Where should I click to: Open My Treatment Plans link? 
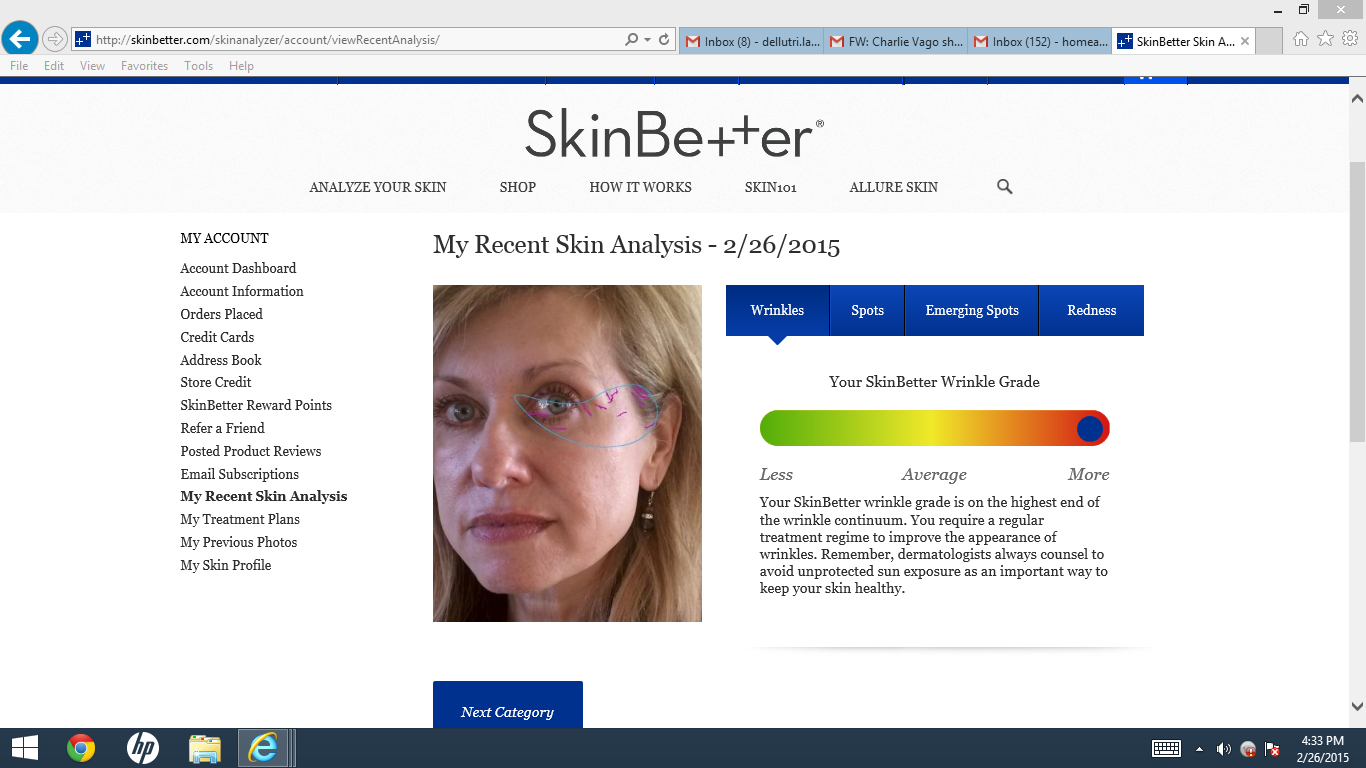pyautogui.click(x=240, y=519)
